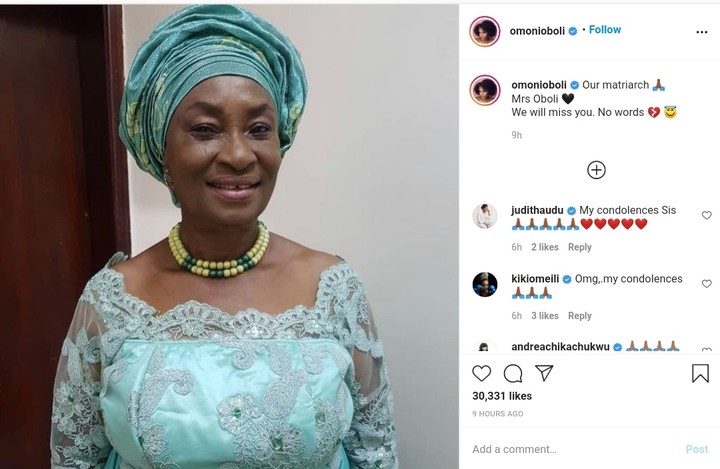Open andreachikachukwu's profile avatar
720x469 pixels.
coord(485,348)
